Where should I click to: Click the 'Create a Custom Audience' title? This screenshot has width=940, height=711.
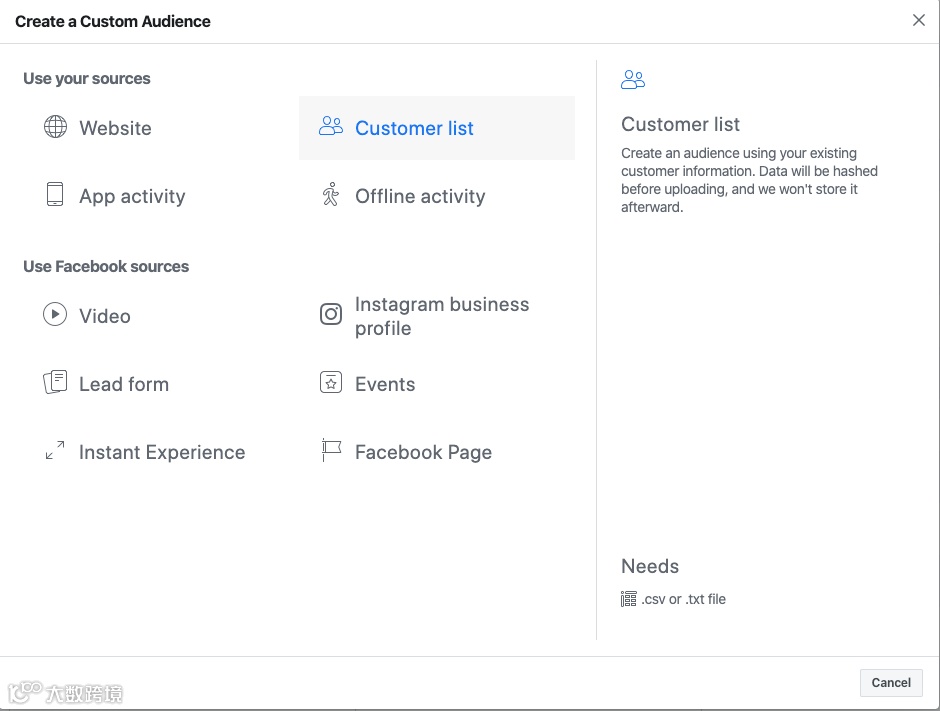pyautogui.click(x=113, y=22)
